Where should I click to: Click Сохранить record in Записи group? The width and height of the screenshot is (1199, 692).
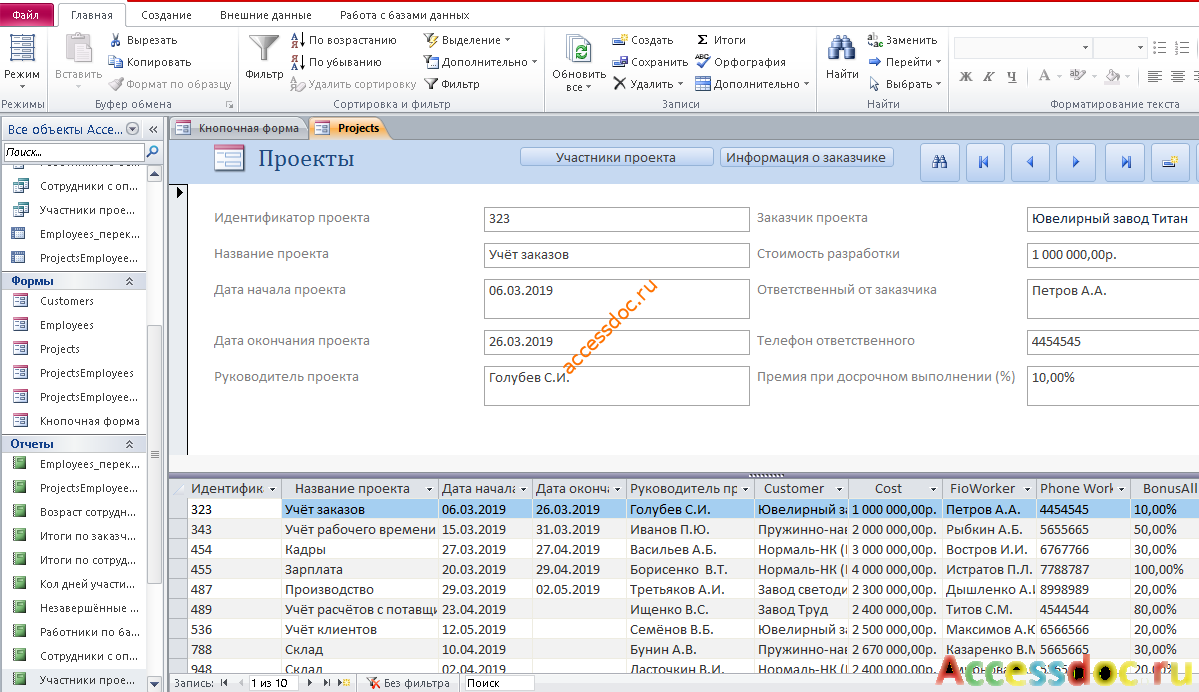pyautogui.click(x=650, y=62)
